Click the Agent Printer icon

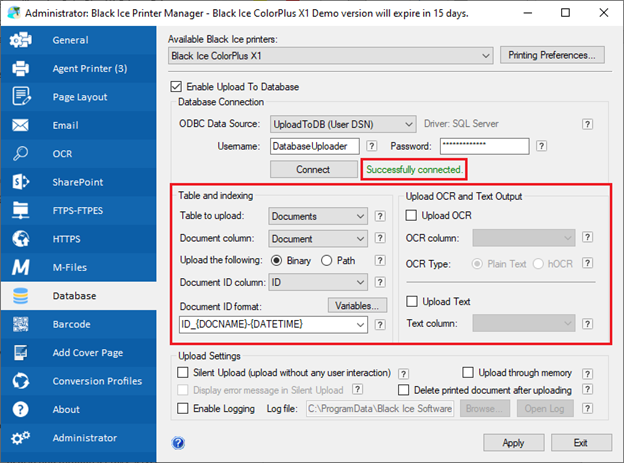point(21,68)
